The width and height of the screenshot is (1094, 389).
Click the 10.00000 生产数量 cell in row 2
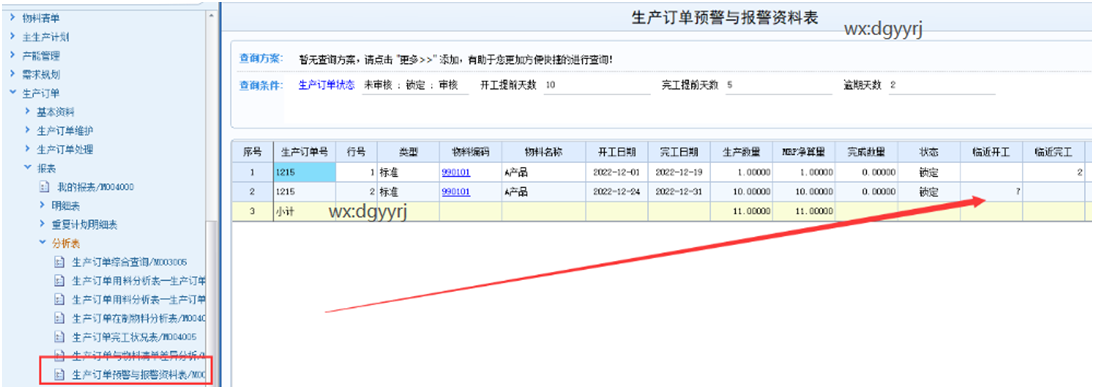[741, 192]
